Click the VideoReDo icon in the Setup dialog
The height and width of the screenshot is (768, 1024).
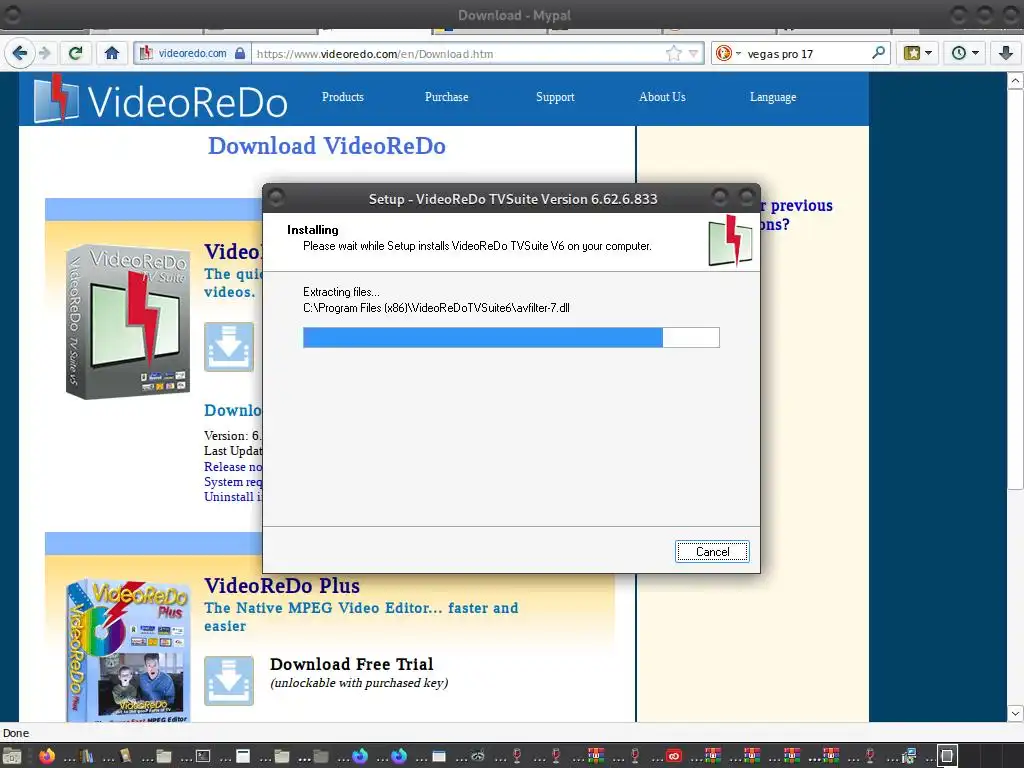[730, 240]
